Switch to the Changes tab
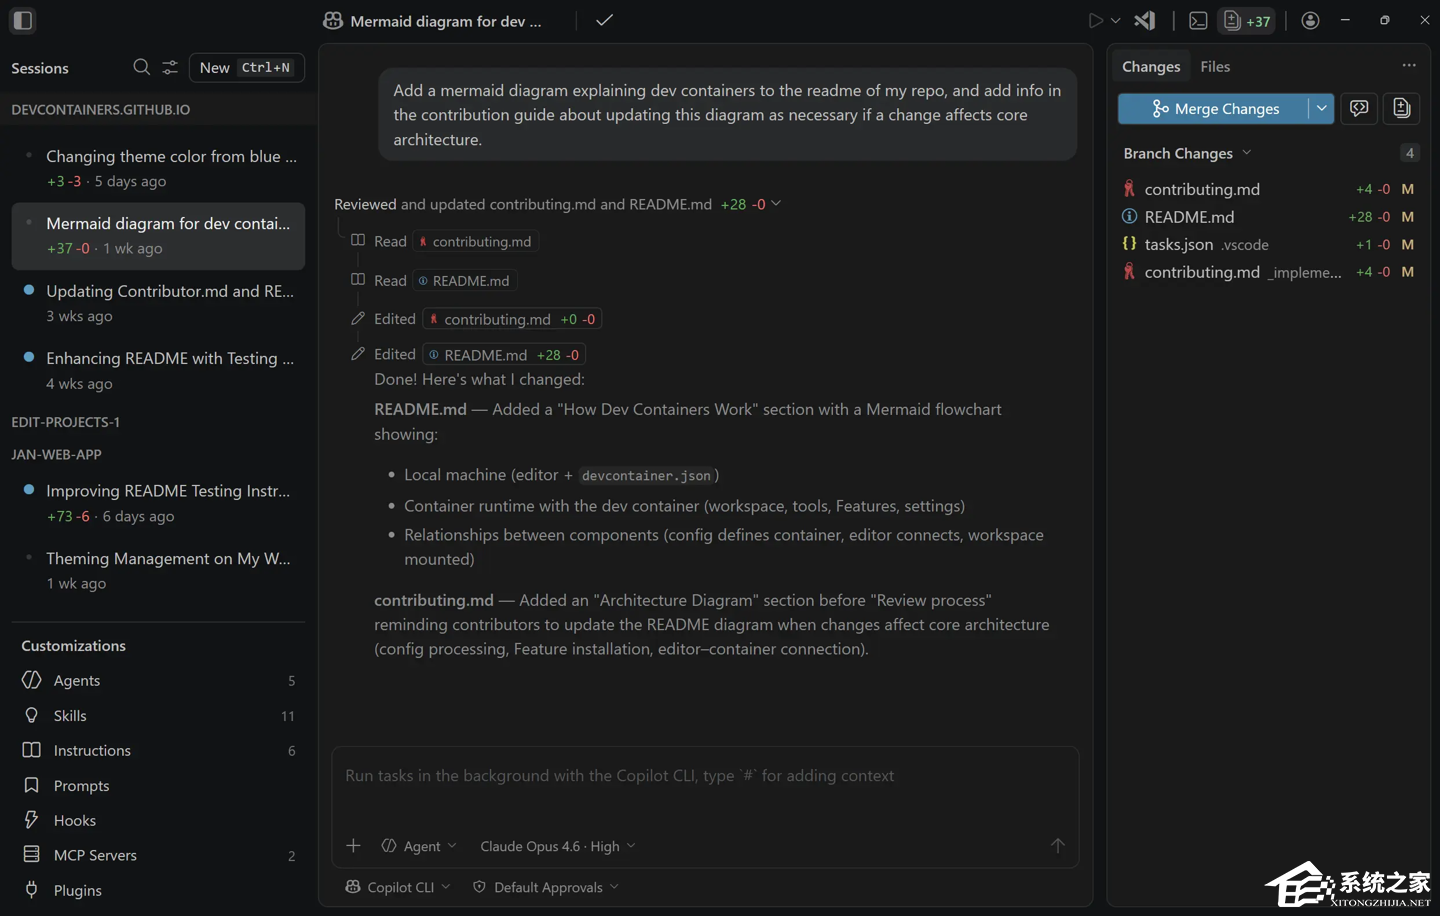The width and height of the screenshot is (1440, 916). [x=1151, y=66]
